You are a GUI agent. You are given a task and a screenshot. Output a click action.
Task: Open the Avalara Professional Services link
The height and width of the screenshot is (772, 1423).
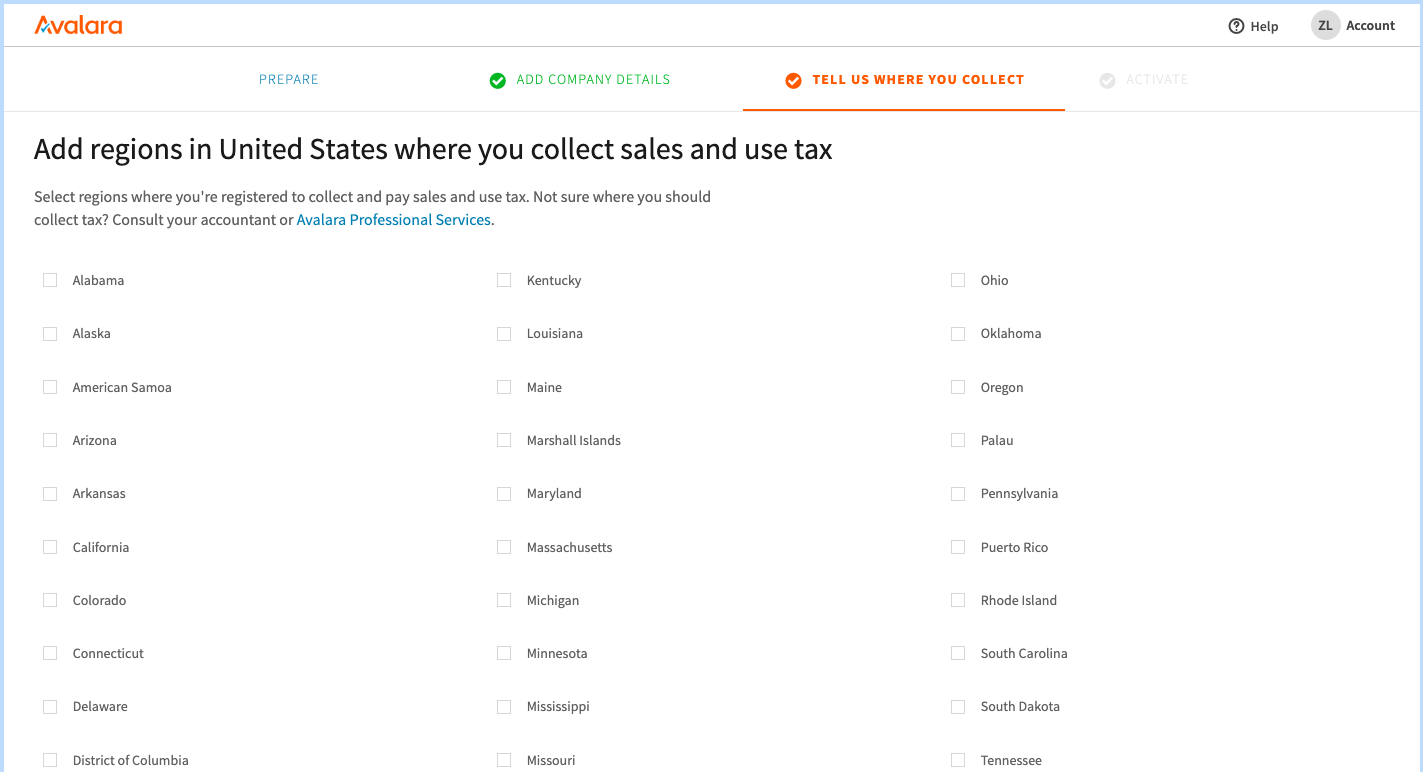coord(393,219)
